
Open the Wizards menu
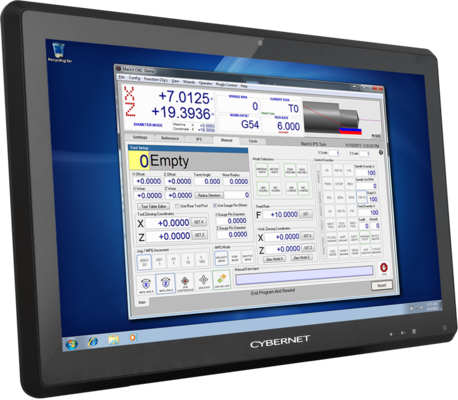(x=189, y=82)
